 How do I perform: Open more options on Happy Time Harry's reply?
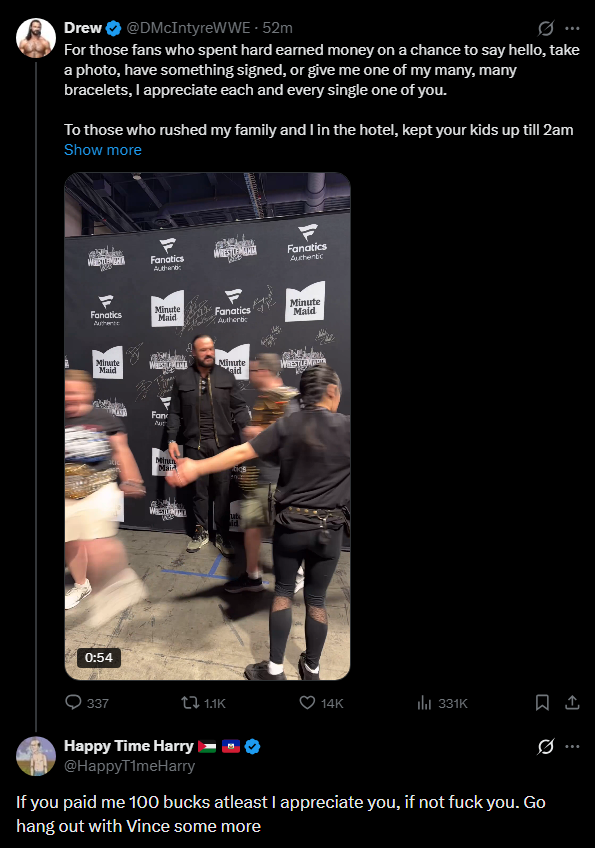pos(572,747)
